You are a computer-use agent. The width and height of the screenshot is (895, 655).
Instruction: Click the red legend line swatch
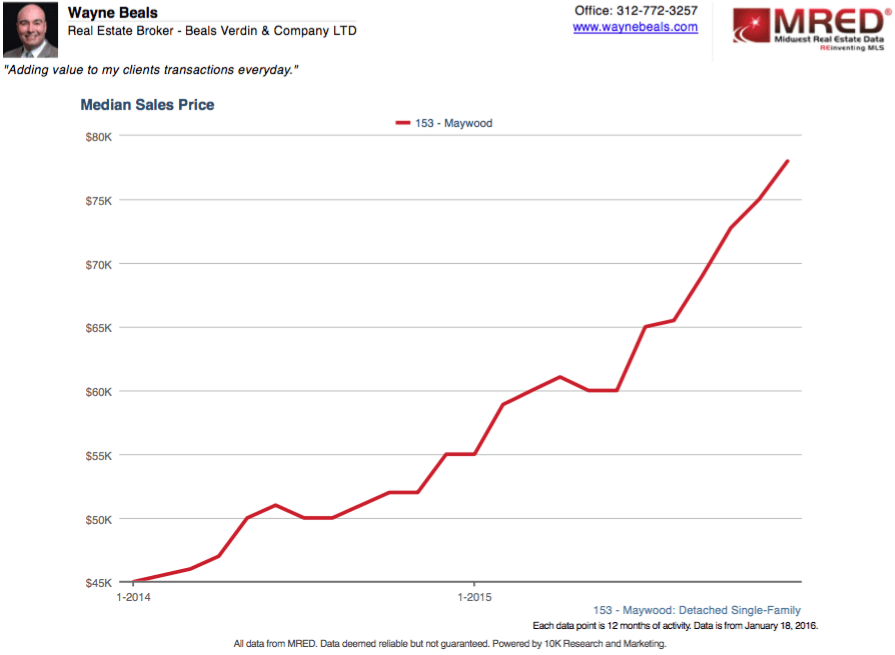click(403, 123)
